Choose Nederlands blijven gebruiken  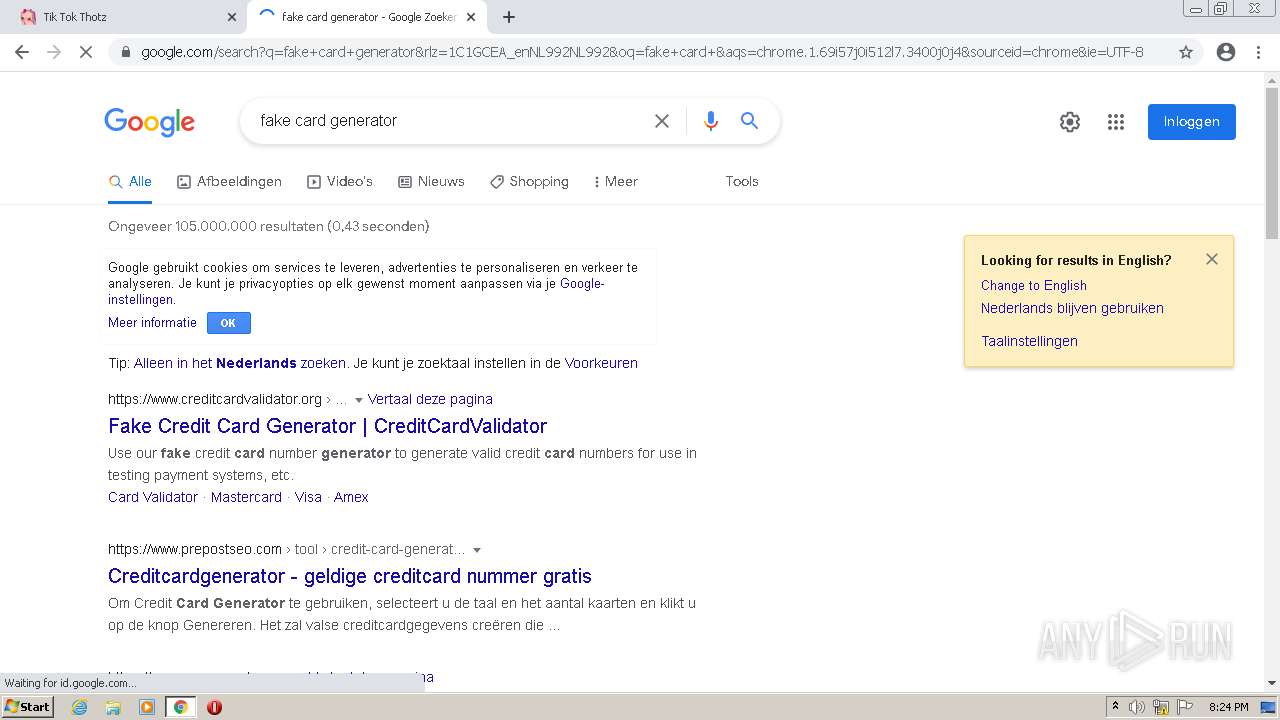pyautogui.click(x=1072, y=308)
